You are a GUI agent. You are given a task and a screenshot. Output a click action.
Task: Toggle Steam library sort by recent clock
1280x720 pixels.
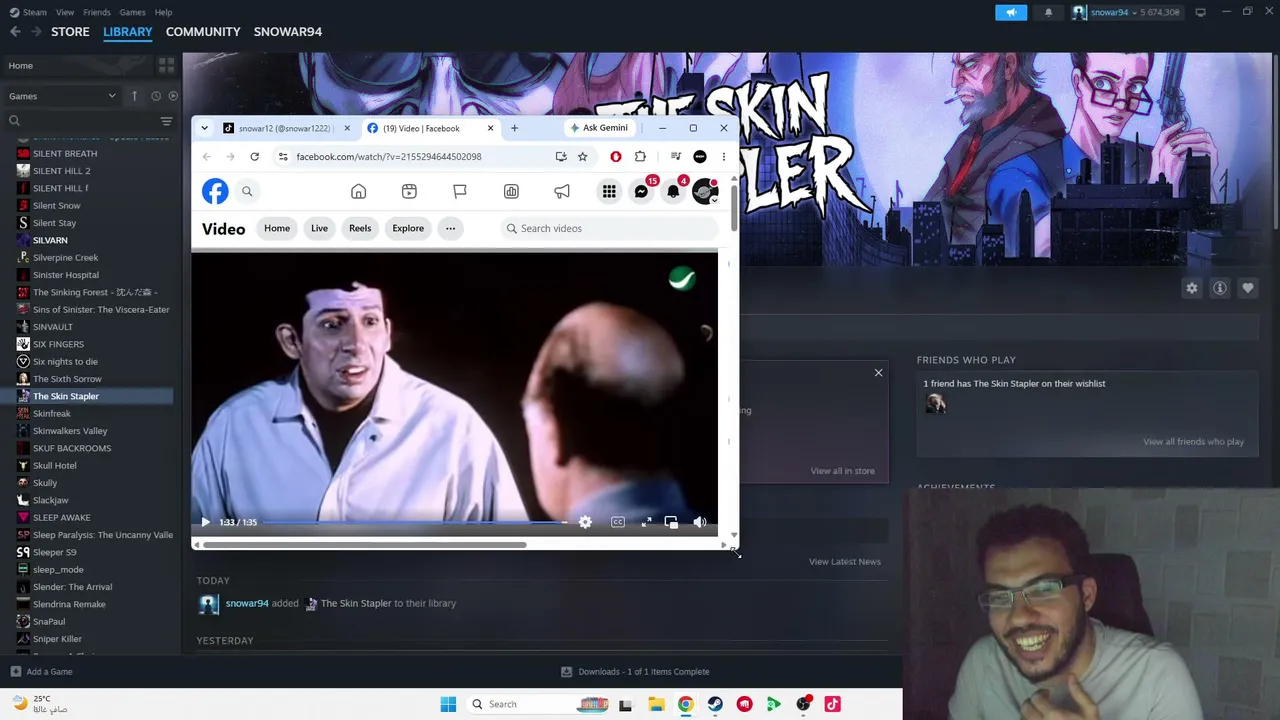tap(156, 96)
